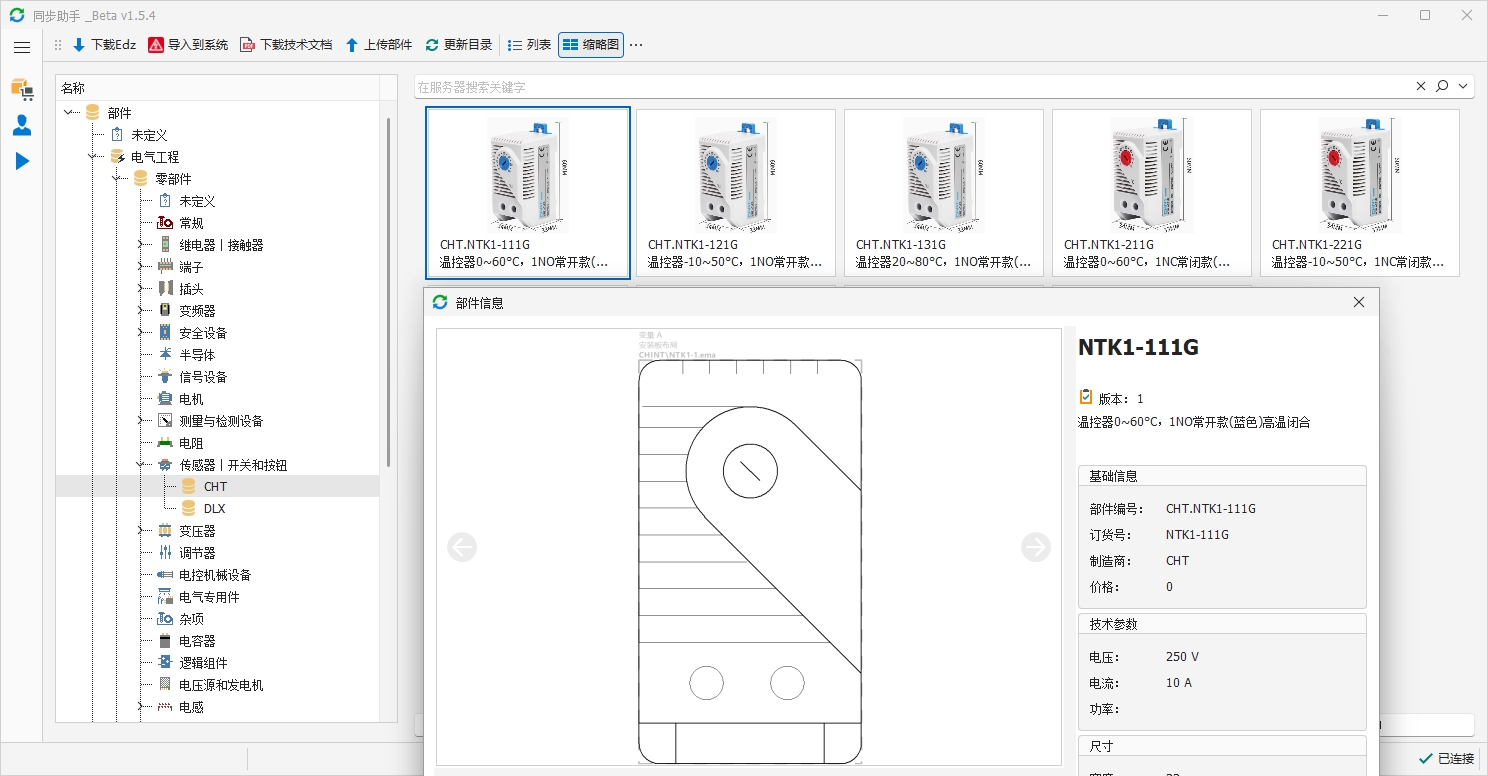Open the toolbar overflow ellipsis menu

[636, 45]
